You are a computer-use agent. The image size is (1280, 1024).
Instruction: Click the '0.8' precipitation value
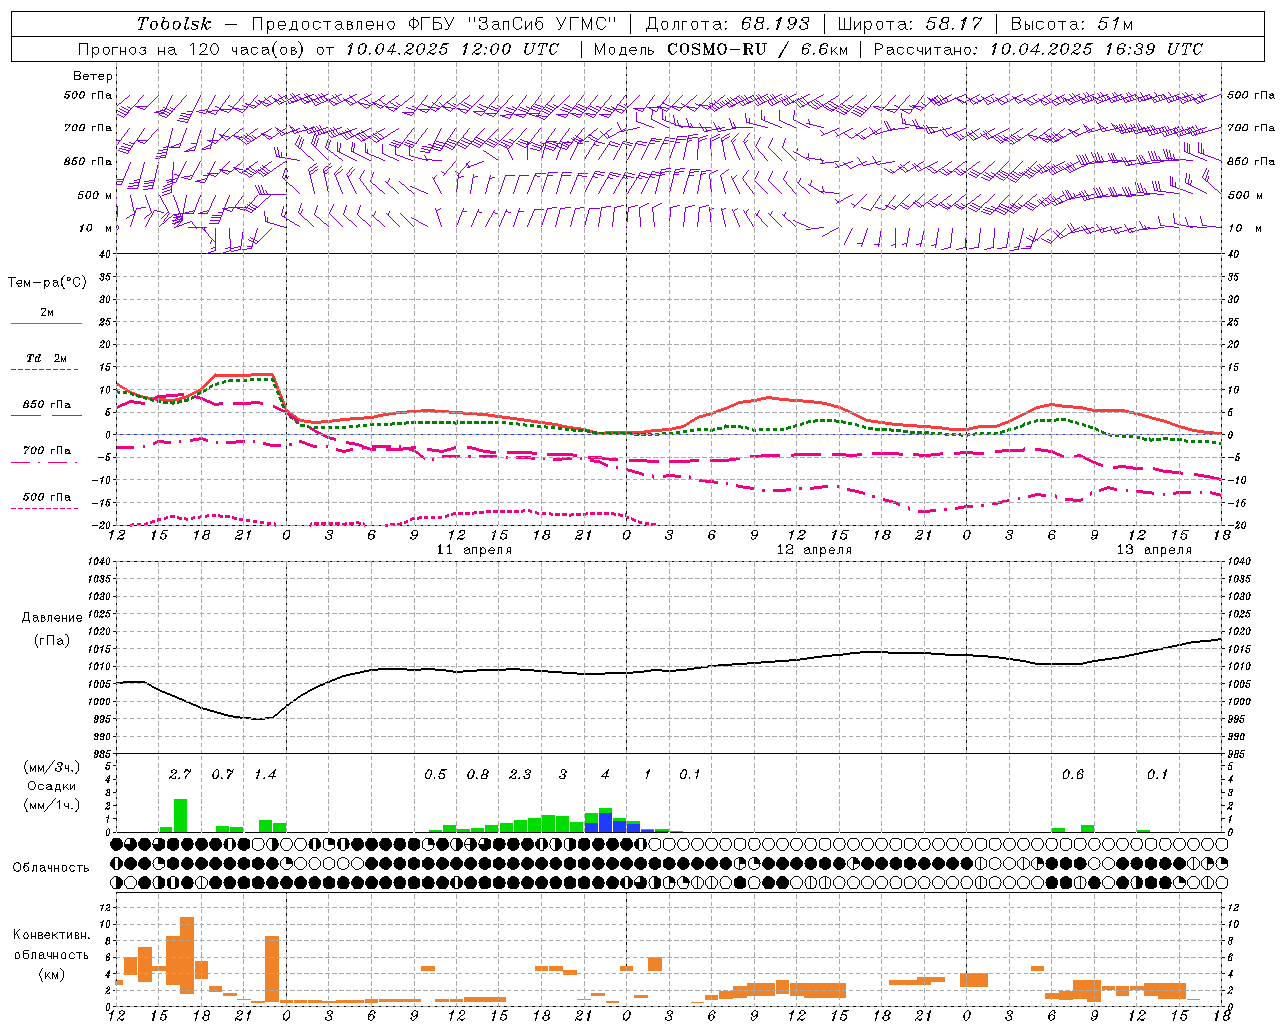click(478, 774)
